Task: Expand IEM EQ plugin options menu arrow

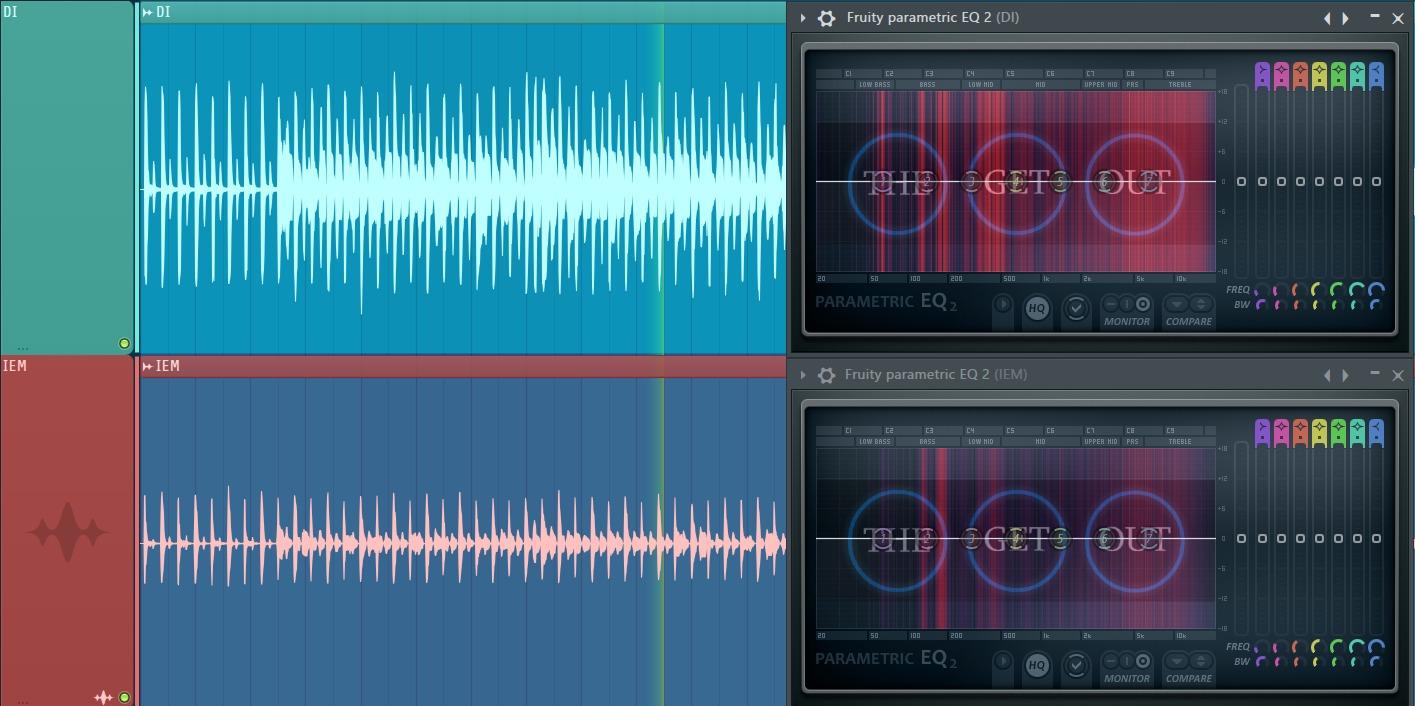Action: pos(803,375)
